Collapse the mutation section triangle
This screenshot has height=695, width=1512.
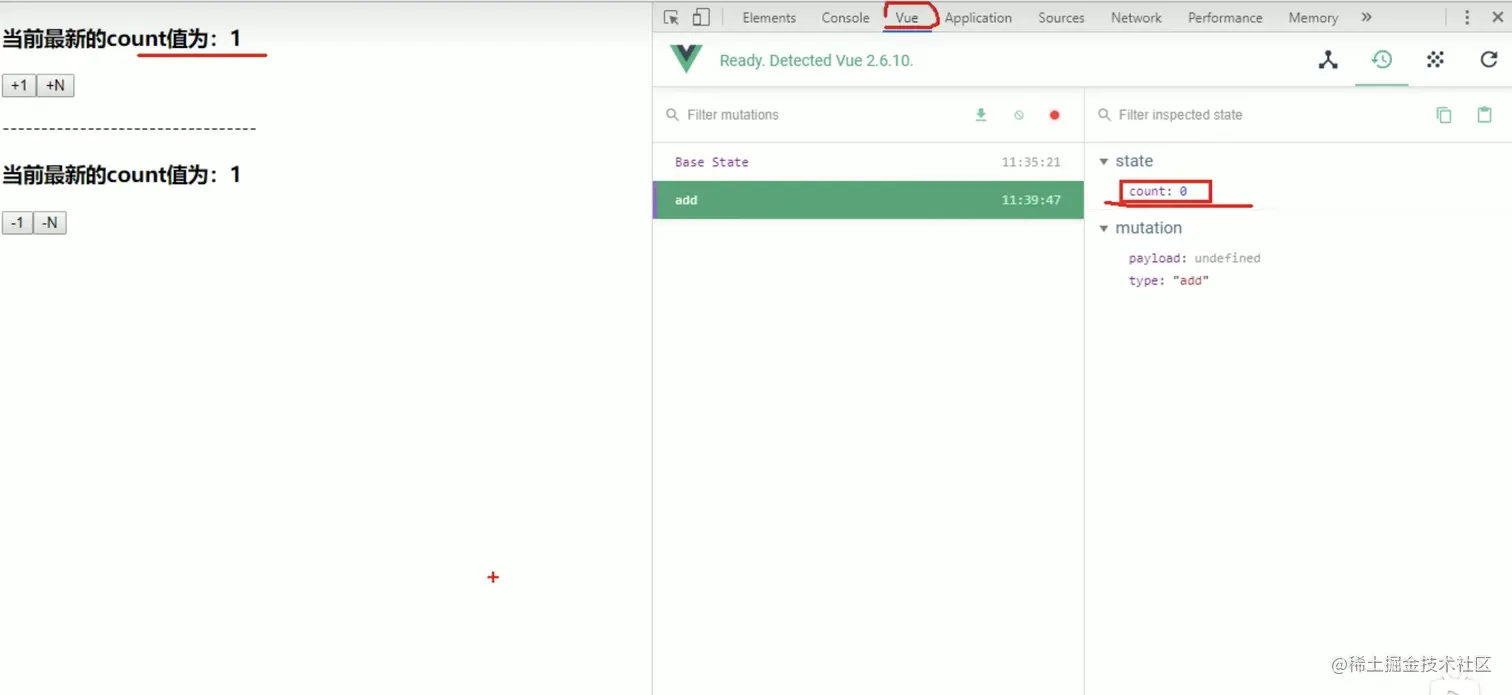coord(1104,228)
